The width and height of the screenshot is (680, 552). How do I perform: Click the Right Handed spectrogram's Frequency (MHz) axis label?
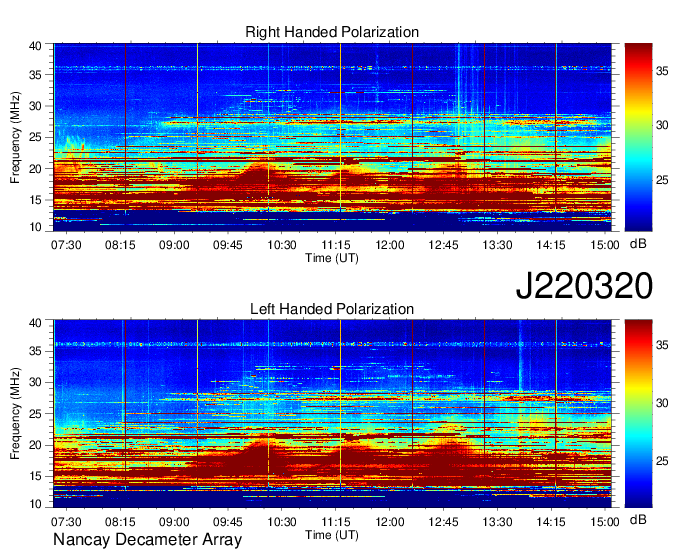click(15, 137)
